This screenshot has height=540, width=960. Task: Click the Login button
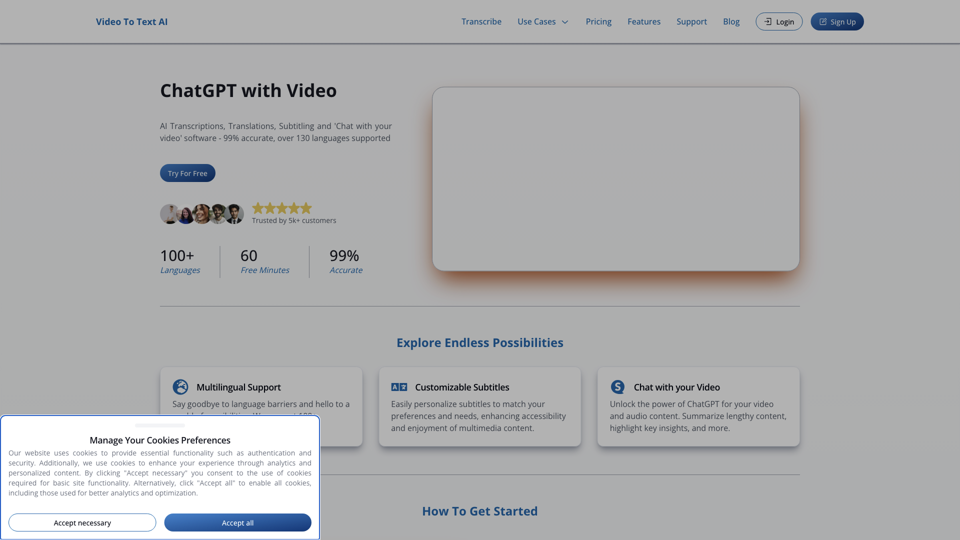[779, 21]
